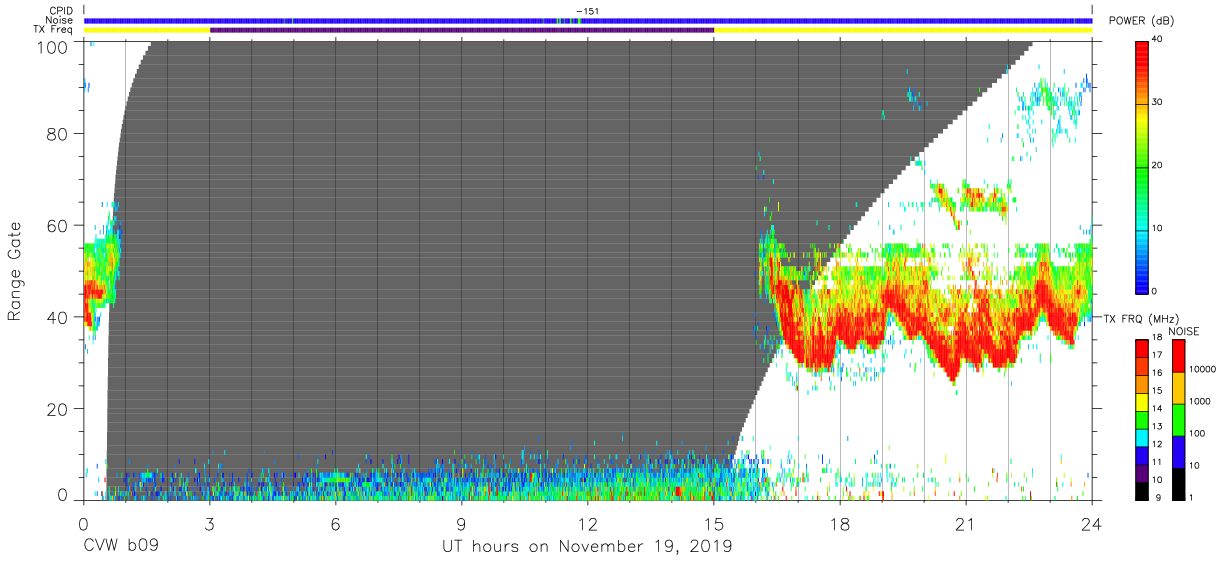Screen dimensions: 1228x567
Task: Click the 'CVW b09' station label
Action: (121, 547)
